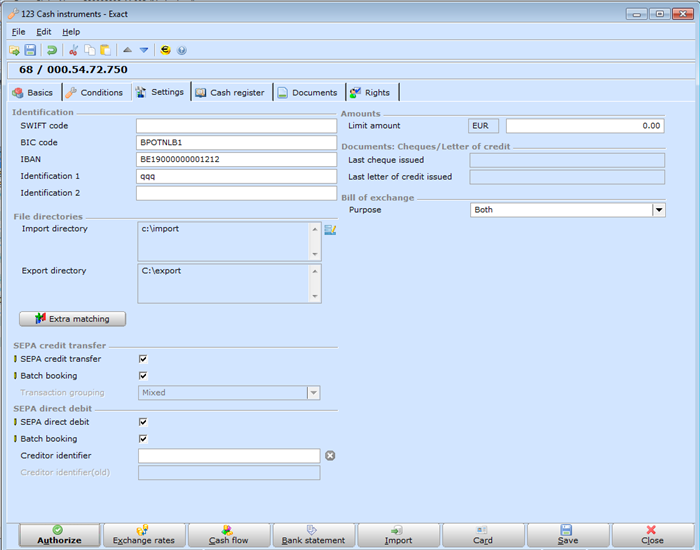This screenshot has width=700, height=550.
Task: Clear the Creditor identifier with X icon
Action: click(x=330, y=456)
